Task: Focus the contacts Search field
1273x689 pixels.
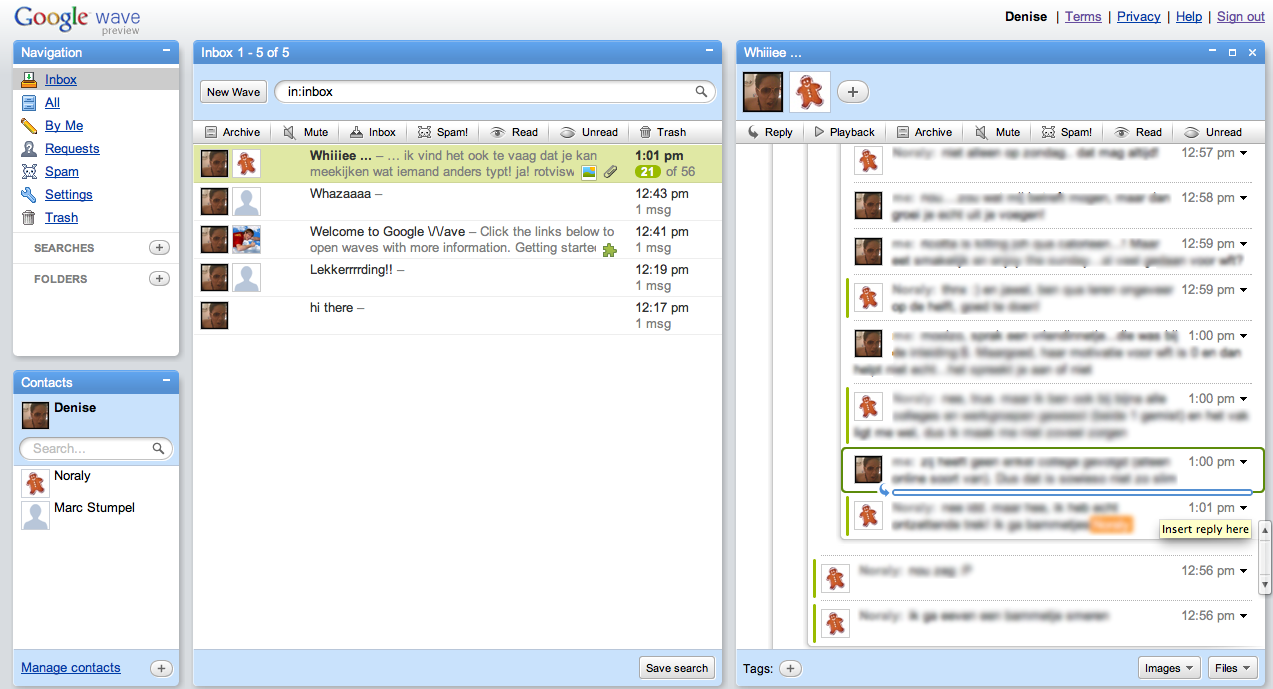Action: coord(96,449)
